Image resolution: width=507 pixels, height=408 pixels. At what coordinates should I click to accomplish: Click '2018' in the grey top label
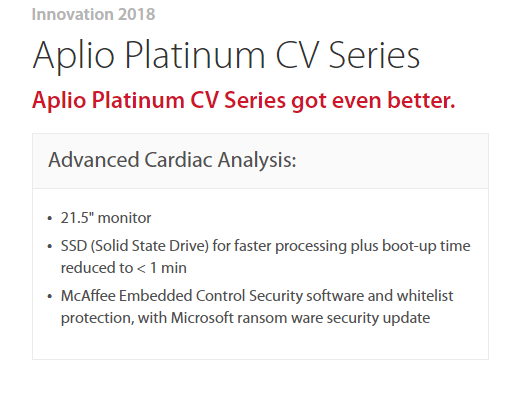[136, 14]
